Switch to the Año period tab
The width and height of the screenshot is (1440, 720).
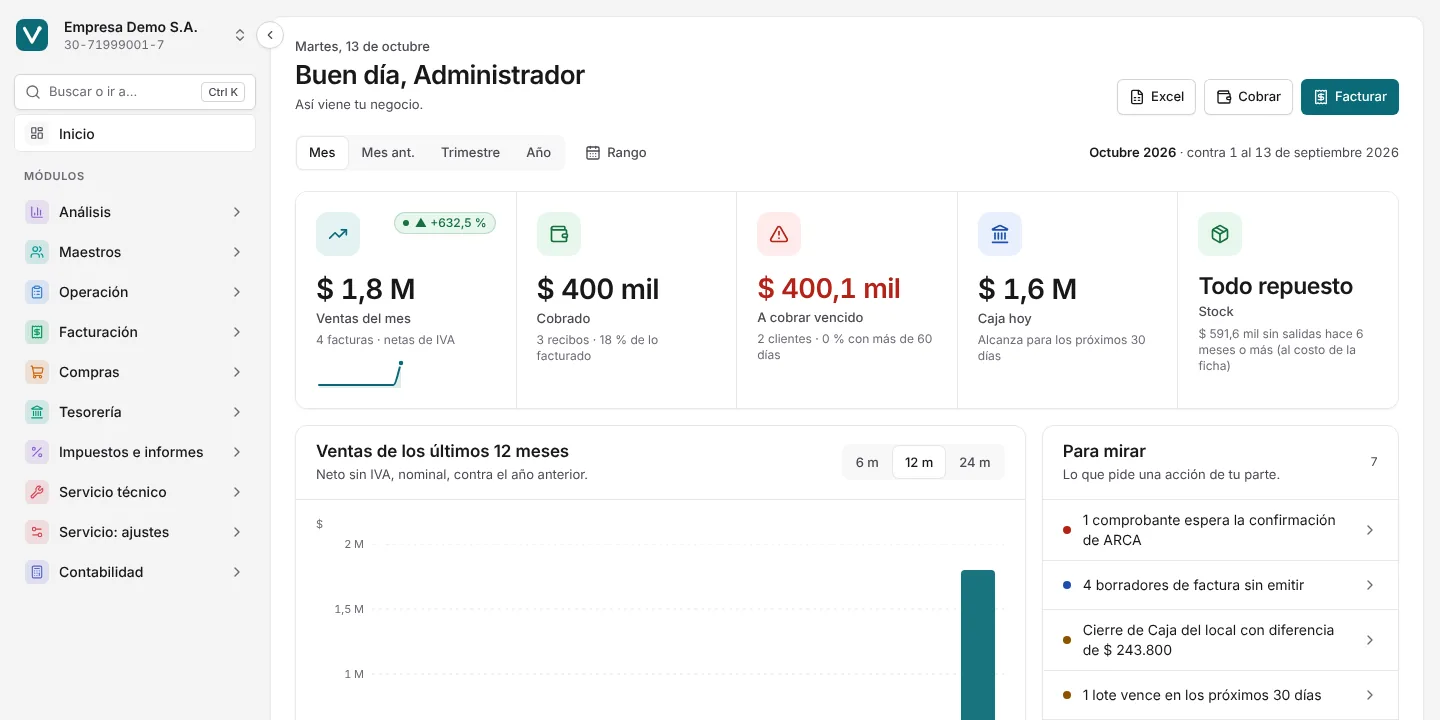click(x=539, y=153)
